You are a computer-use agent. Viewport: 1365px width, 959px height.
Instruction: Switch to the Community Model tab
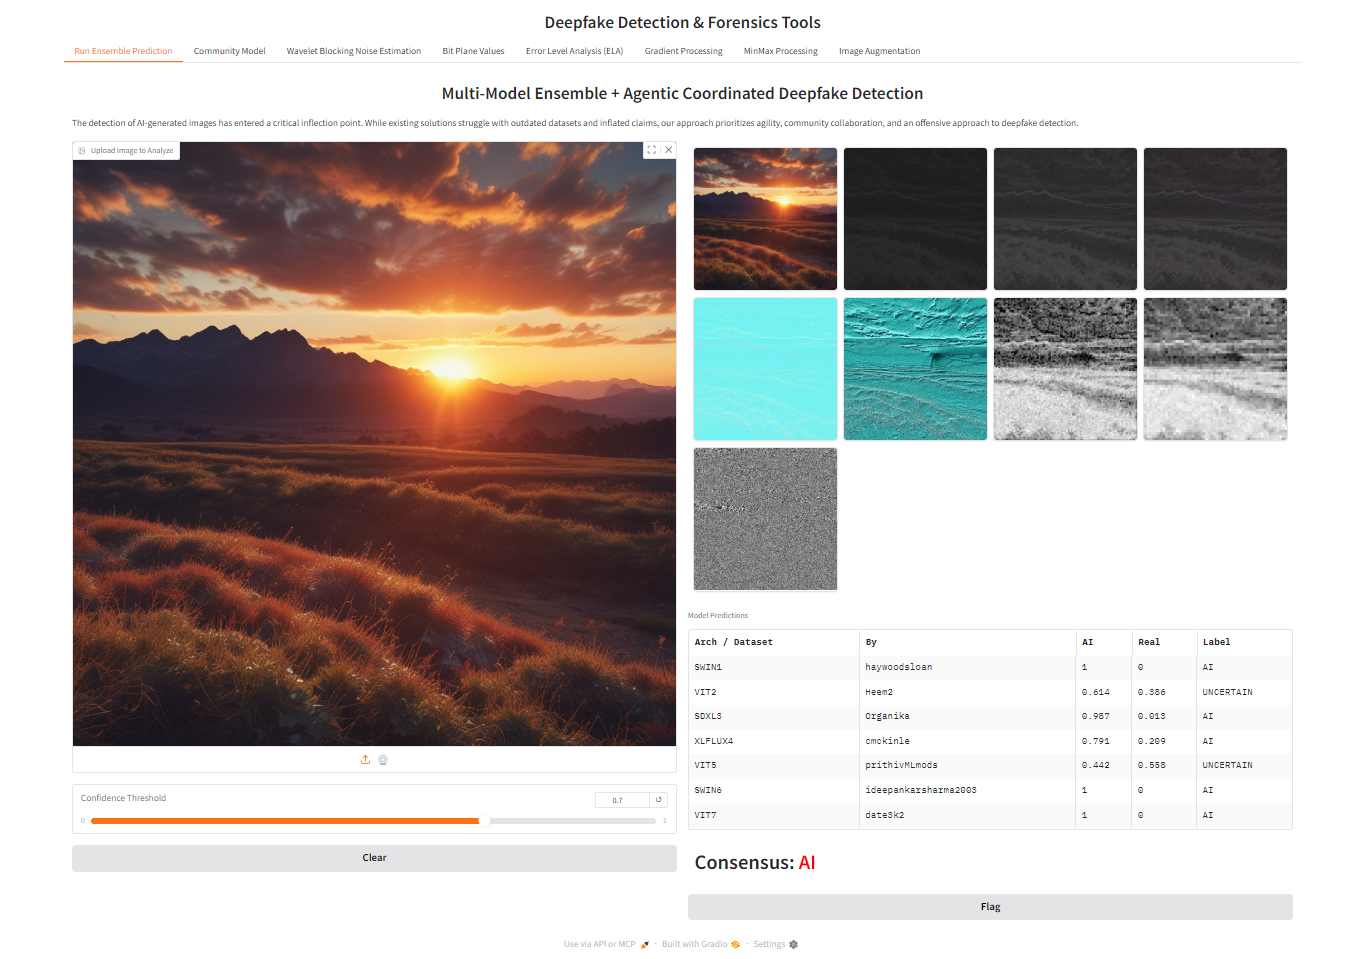(x=229, y=51)
